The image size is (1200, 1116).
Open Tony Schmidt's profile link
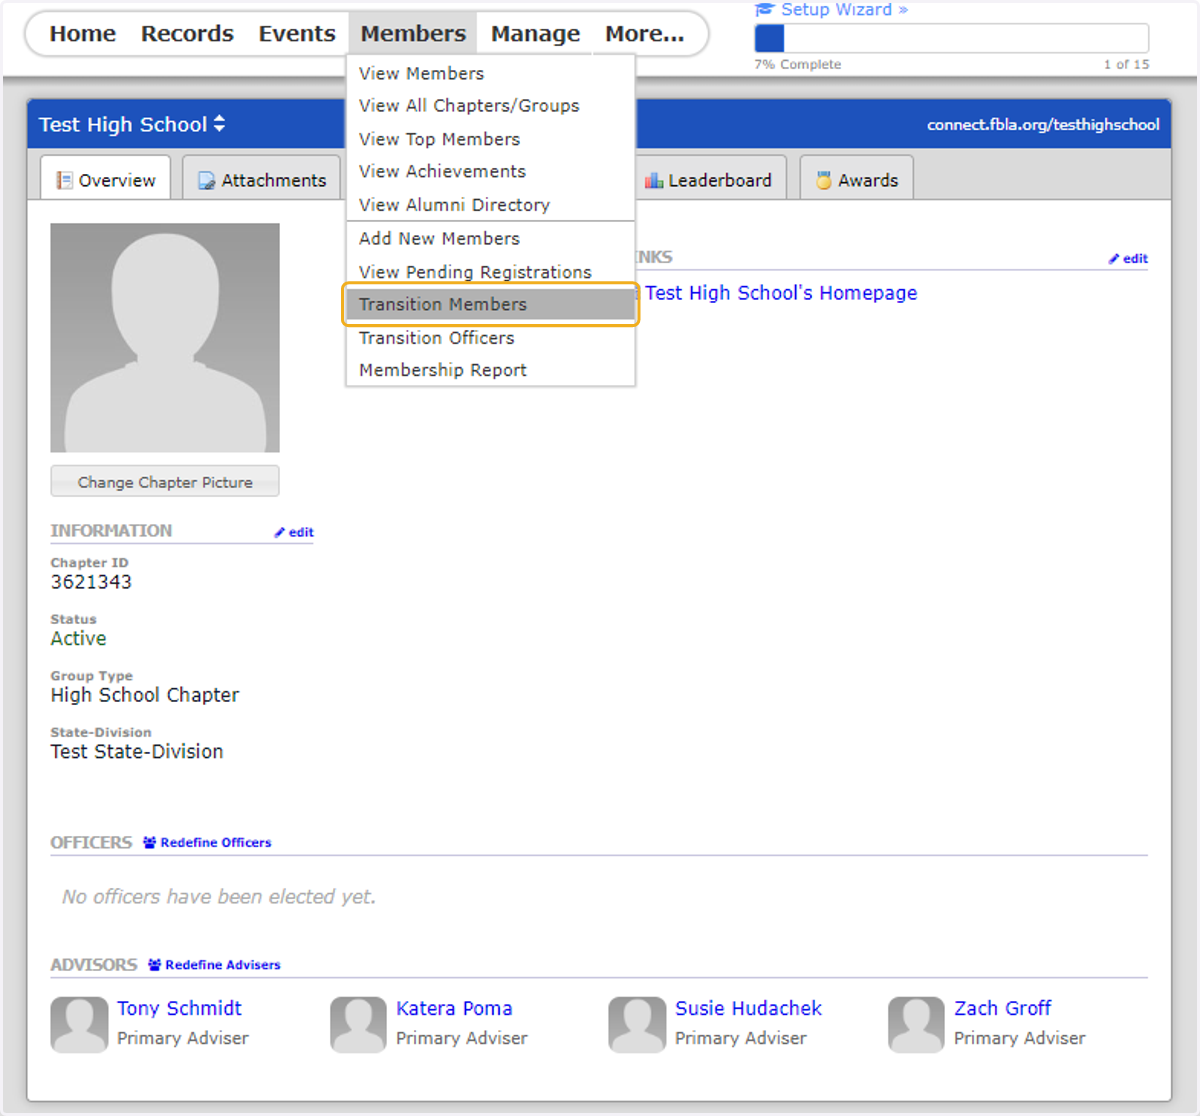pos(179,1008)
